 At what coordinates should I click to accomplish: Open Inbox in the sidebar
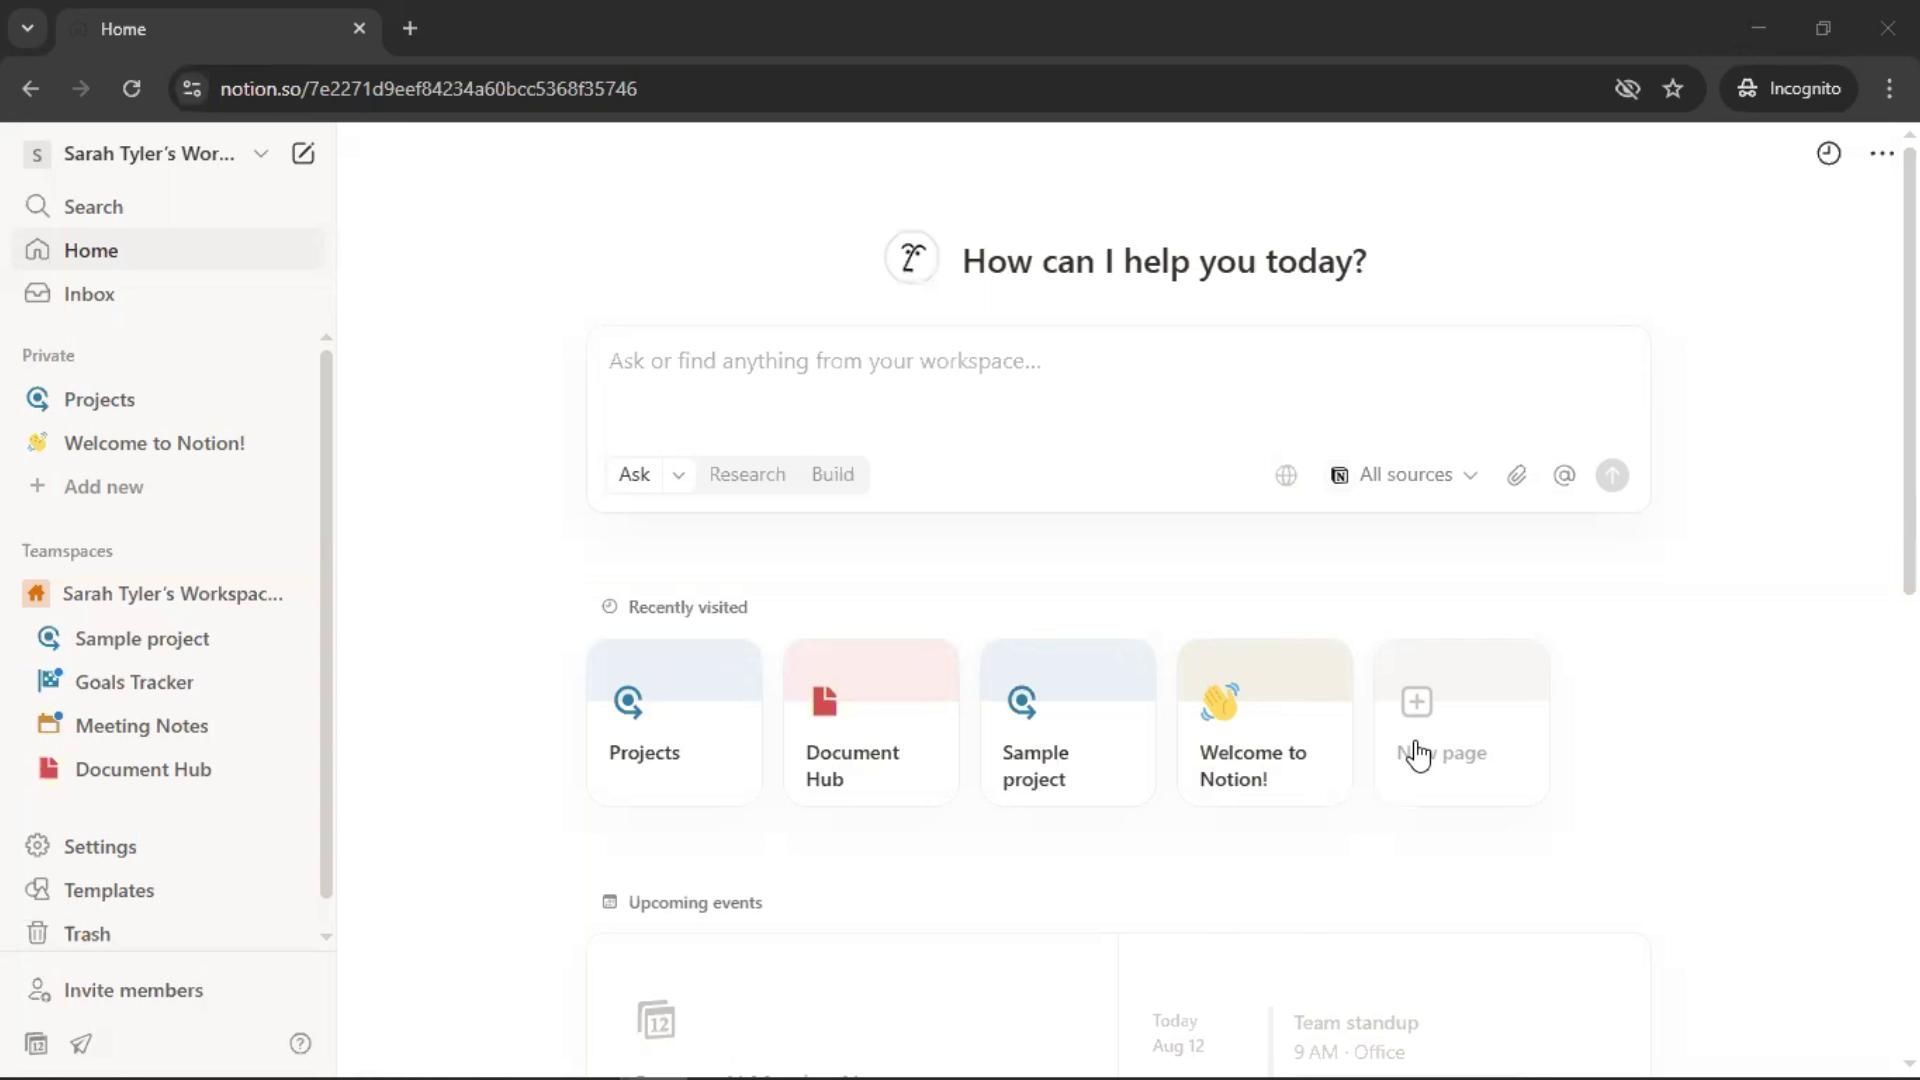(89, 294)
